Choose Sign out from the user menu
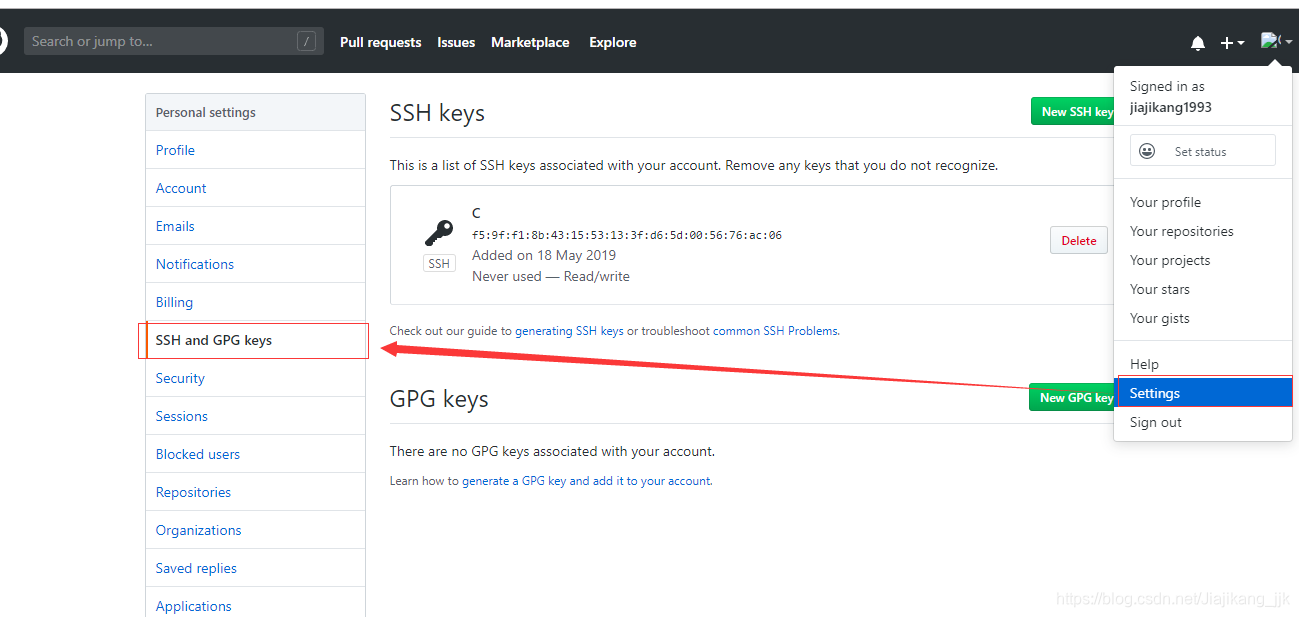 pyautogui.click(x=1203, y=422)
